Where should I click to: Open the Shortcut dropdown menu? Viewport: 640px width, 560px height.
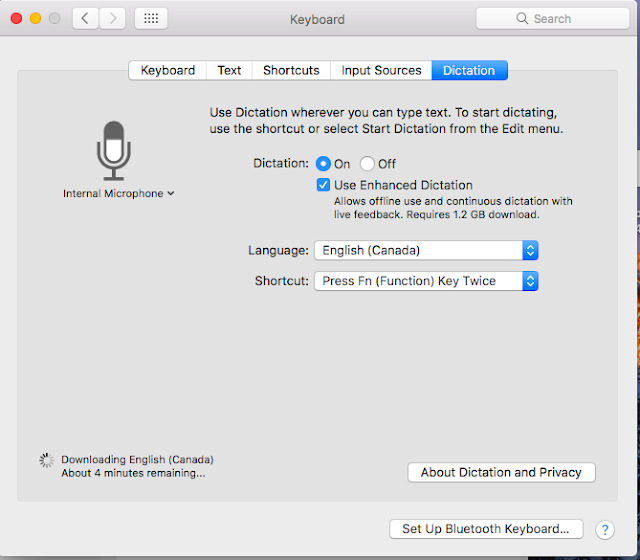[x=426, y=281]
